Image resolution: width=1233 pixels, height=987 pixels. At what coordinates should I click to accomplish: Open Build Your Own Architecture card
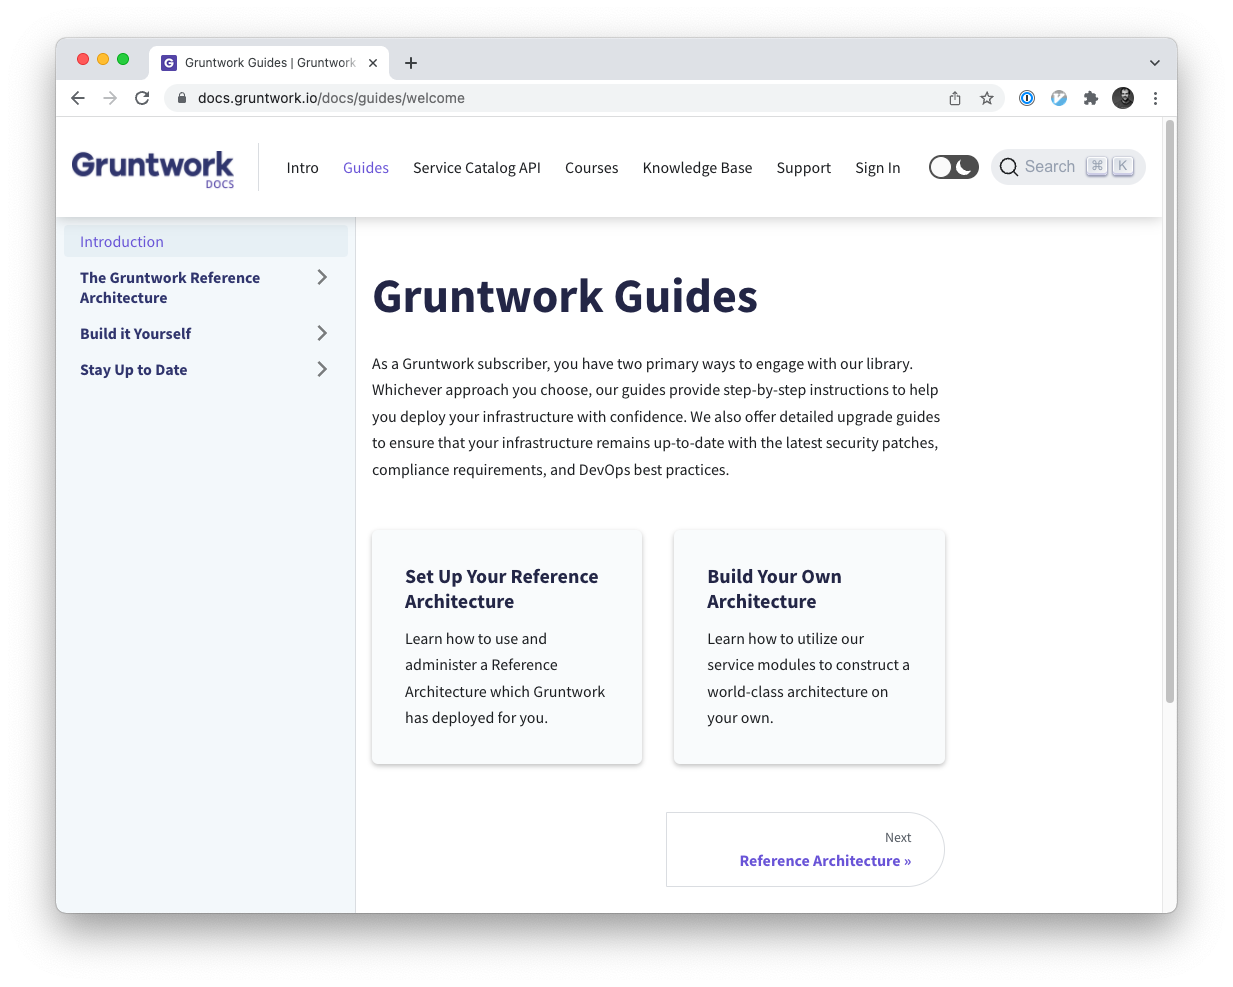(x=809, y=647)
